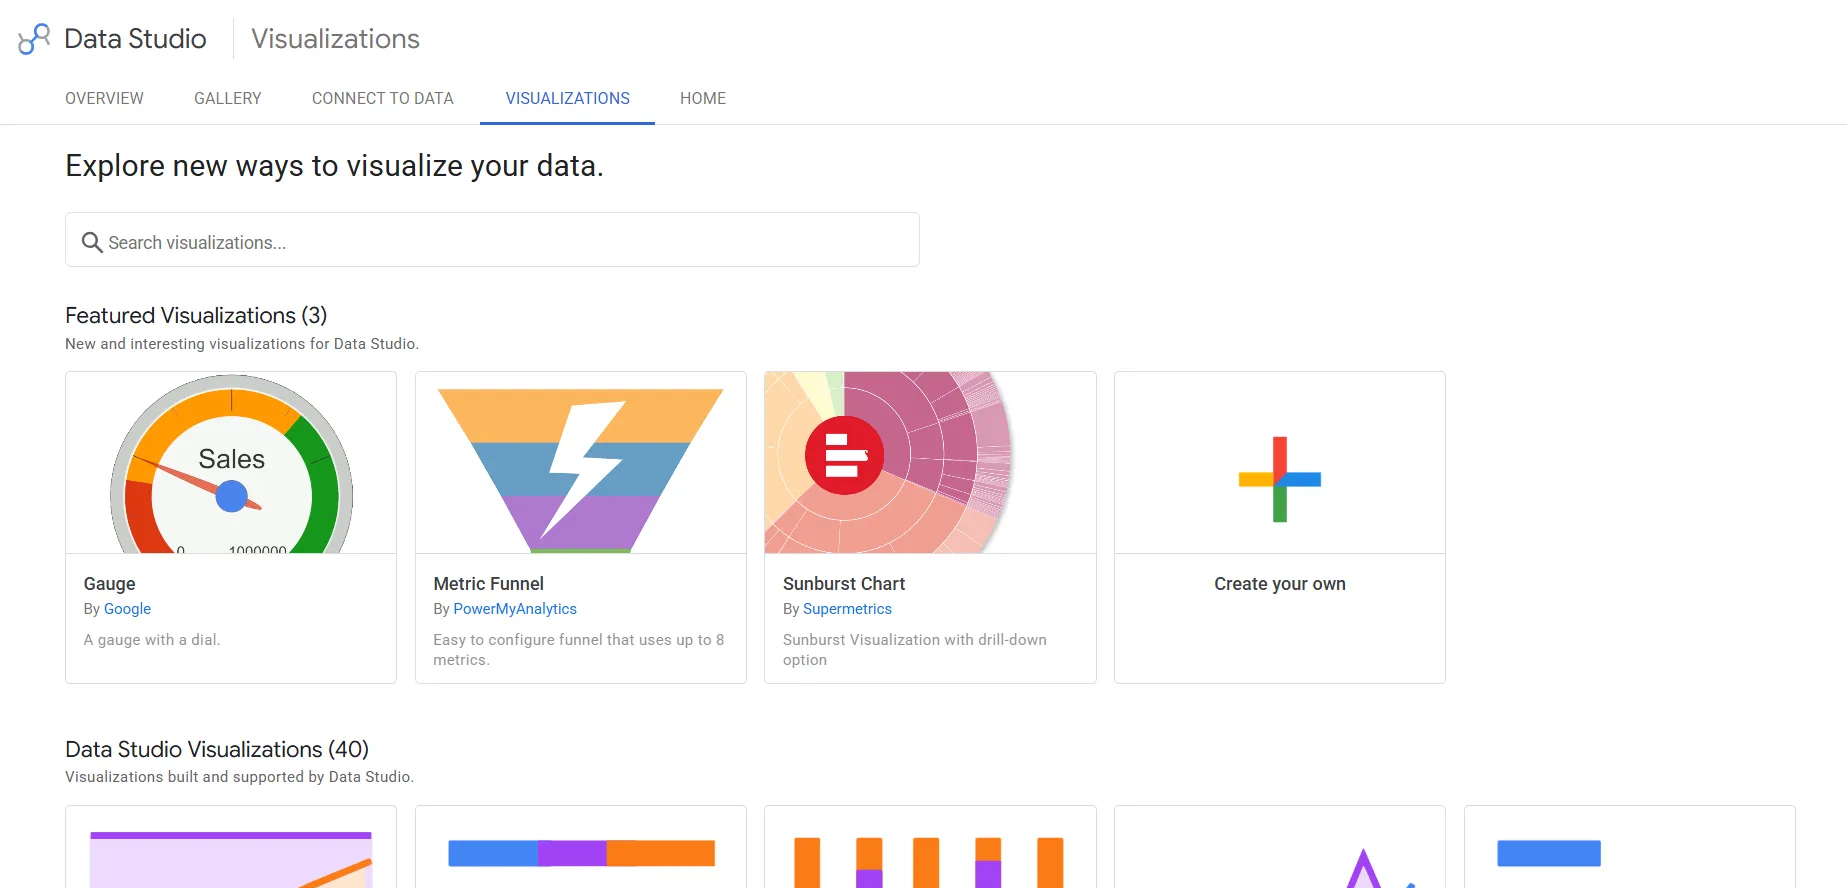The image size is (1847, 888).
Task: Open the Home tab
Action: (703, 98)
